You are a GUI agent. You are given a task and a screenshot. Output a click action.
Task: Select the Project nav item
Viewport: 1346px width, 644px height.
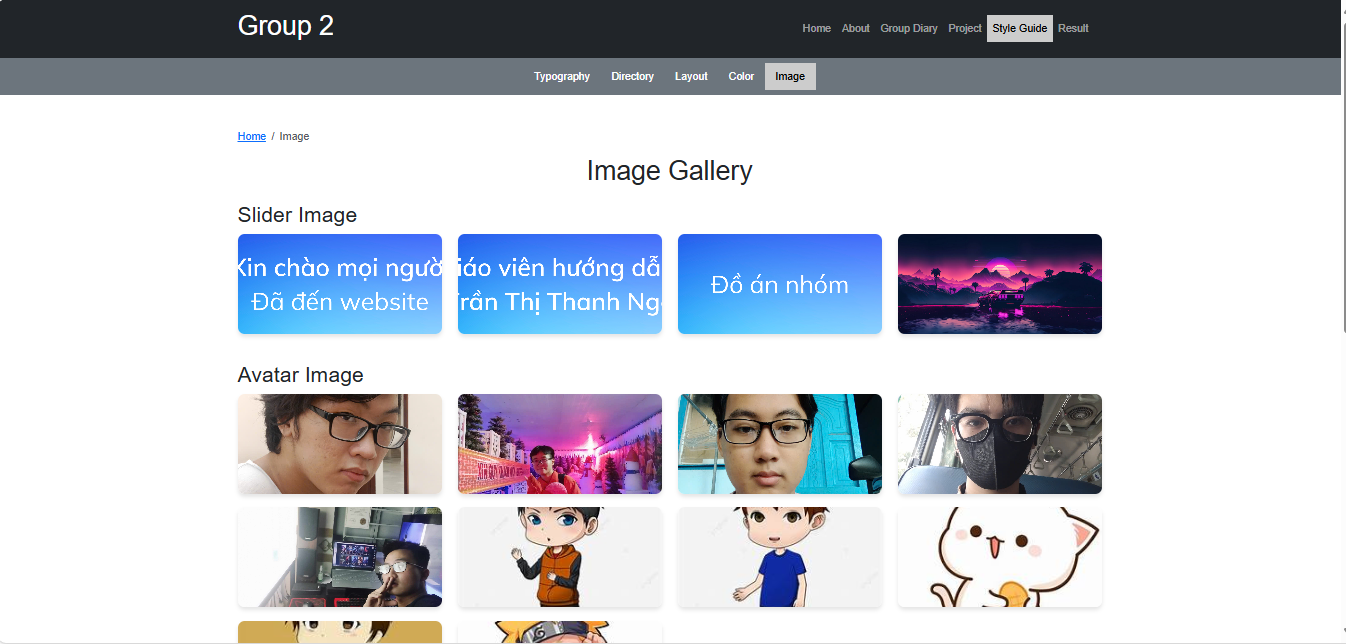964,28
